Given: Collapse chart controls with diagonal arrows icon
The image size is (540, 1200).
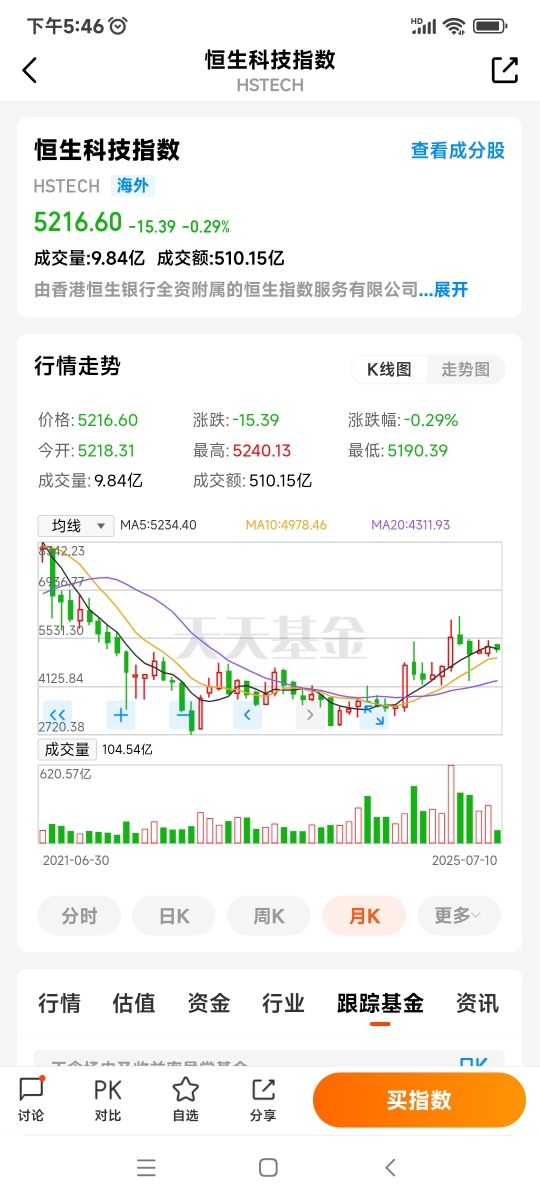Looking at the screenshot, I should point(373,715).
